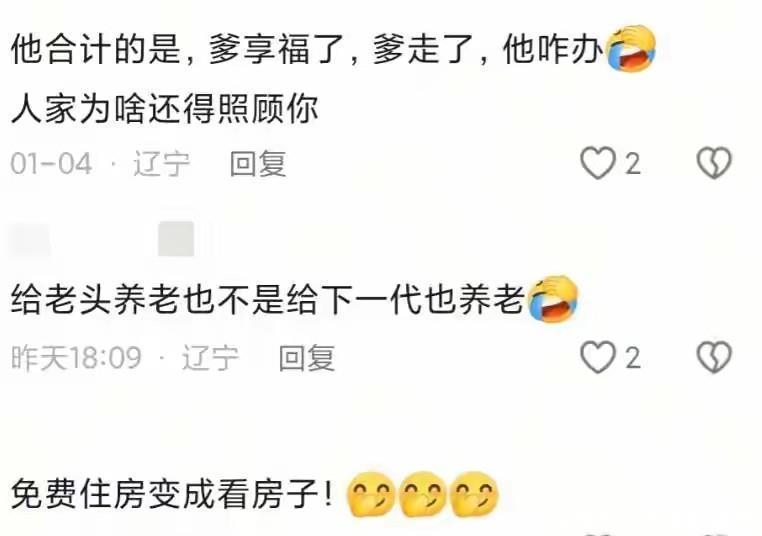Tap the last covering-mouth emoji in the row
The height and width of the screenshot is (536, 762).
click(474, 495)
